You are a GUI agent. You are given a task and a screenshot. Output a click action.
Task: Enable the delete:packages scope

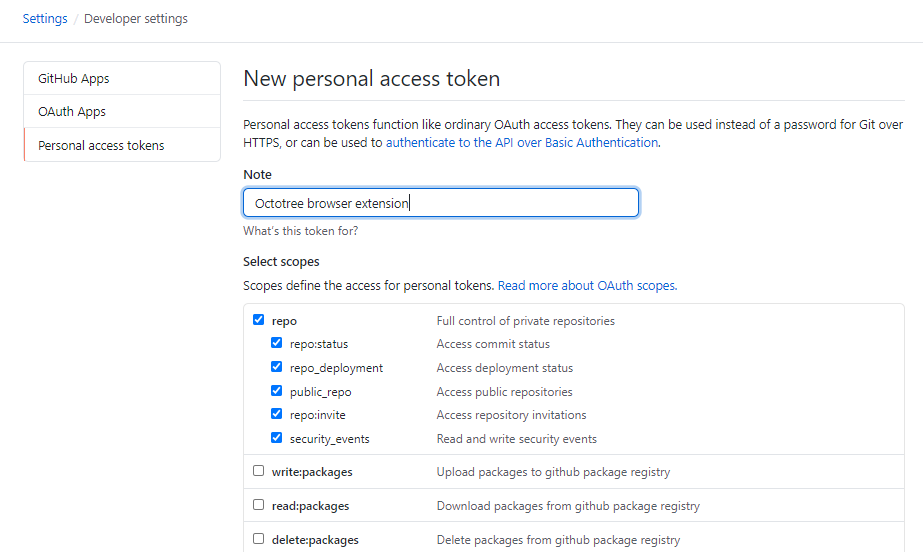[258, 538]
